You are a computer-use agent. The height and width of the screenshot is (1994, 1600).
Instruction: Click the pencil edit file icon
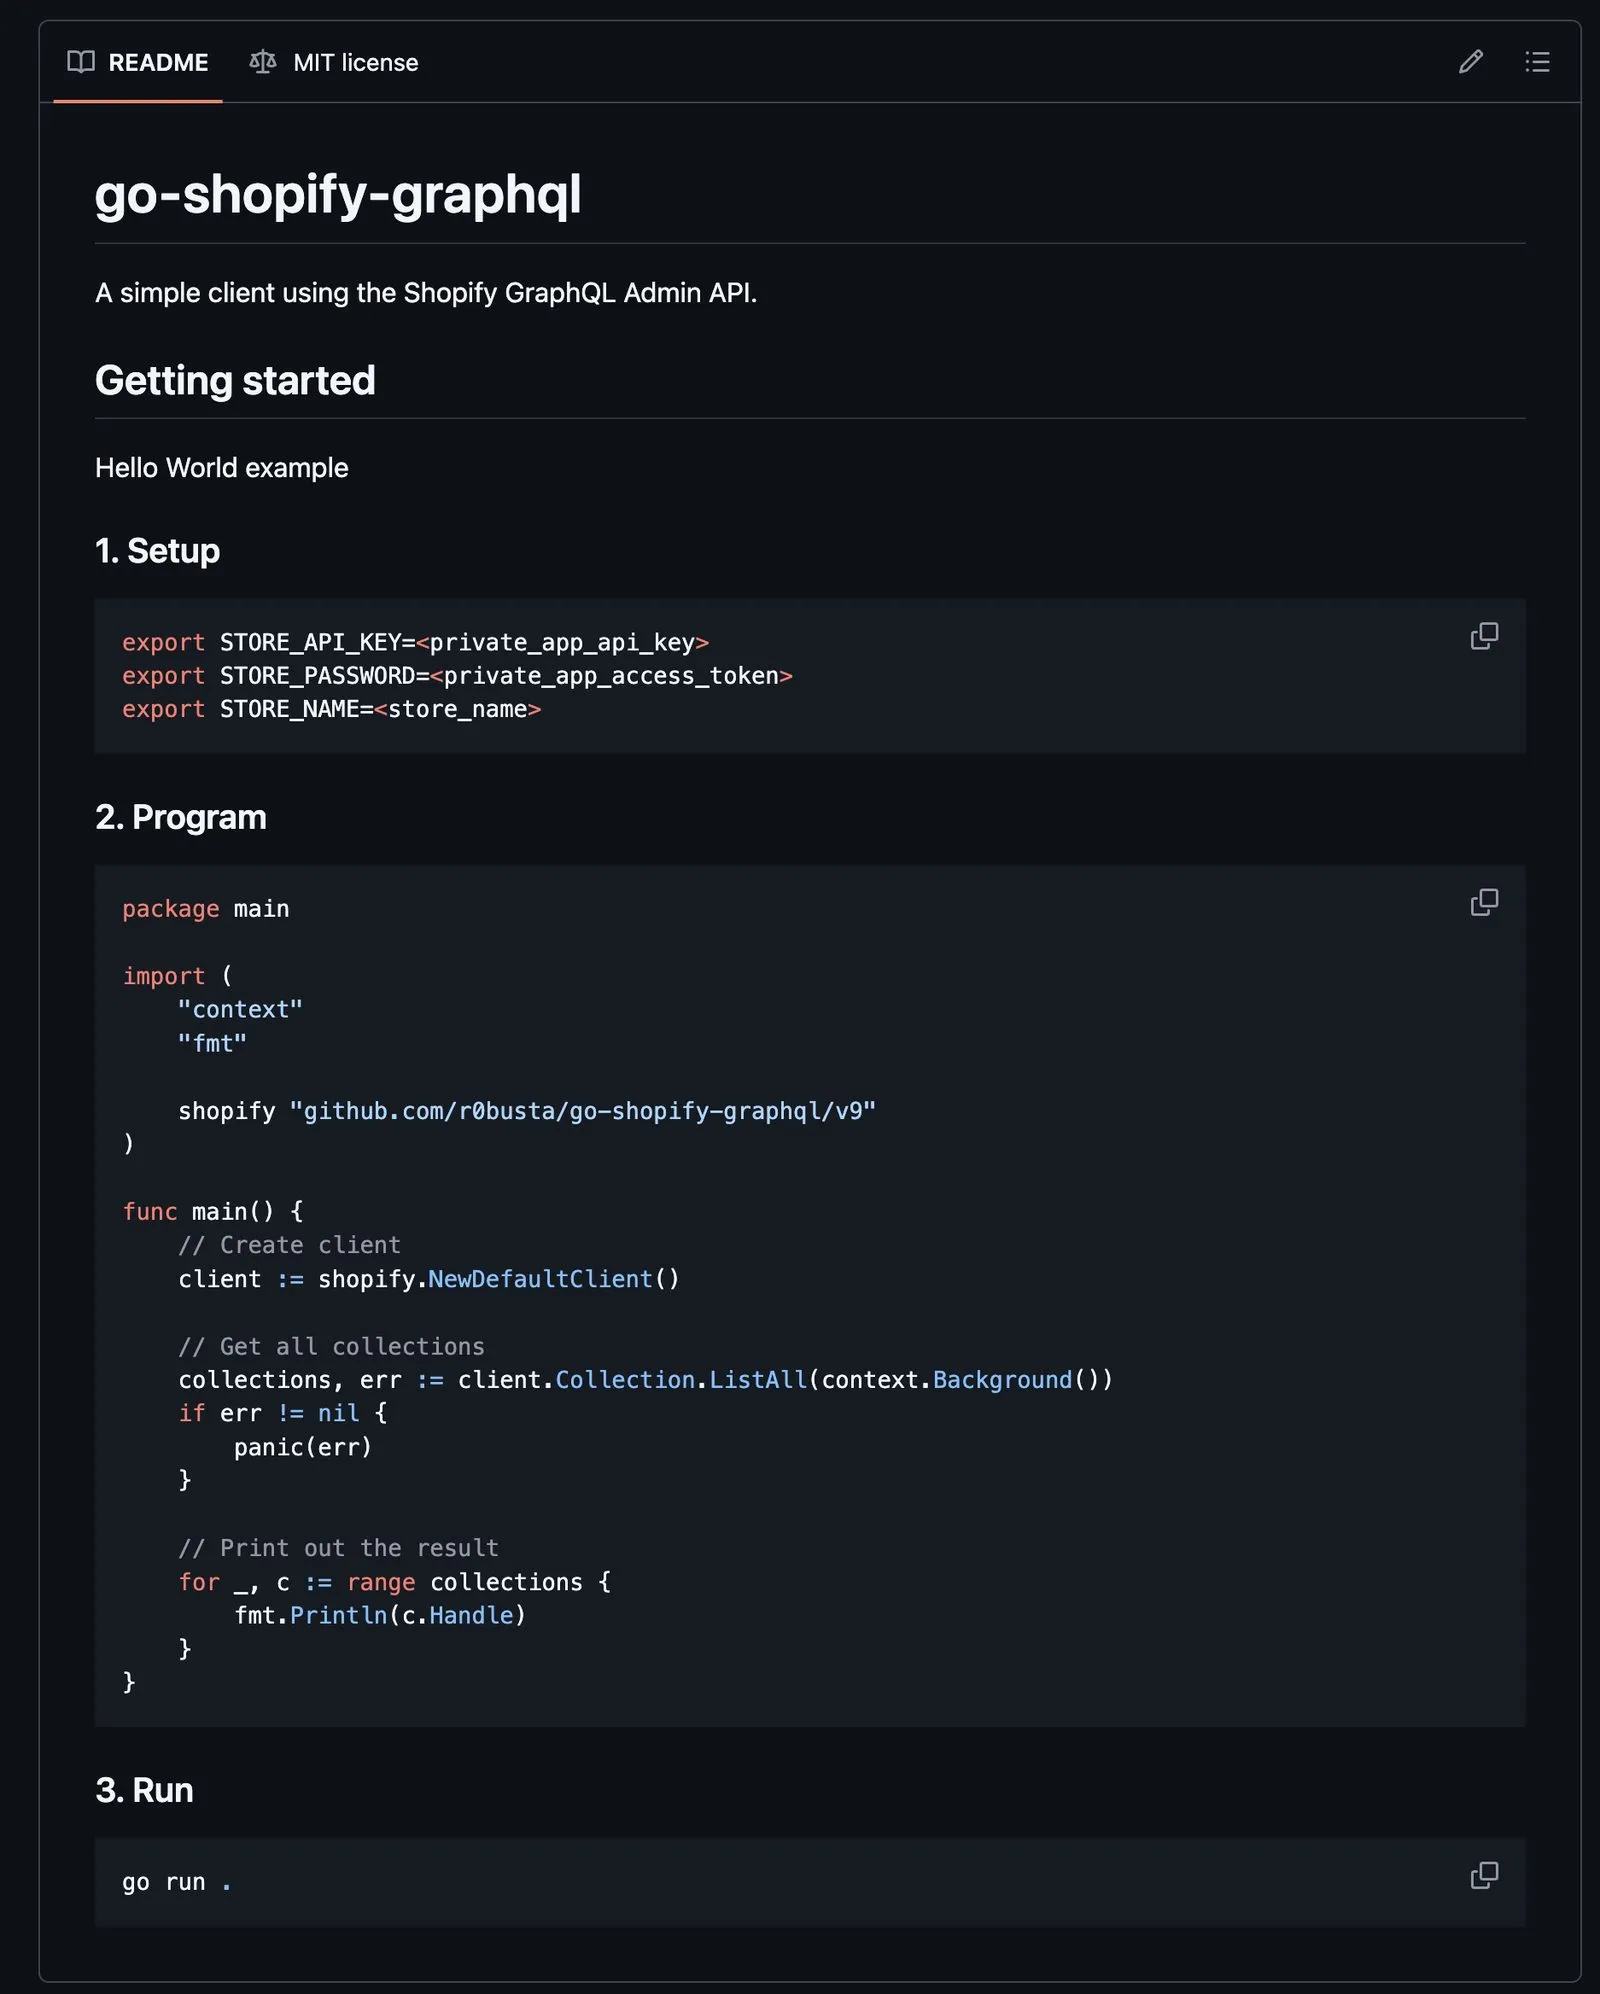(x=1471, y=62)
